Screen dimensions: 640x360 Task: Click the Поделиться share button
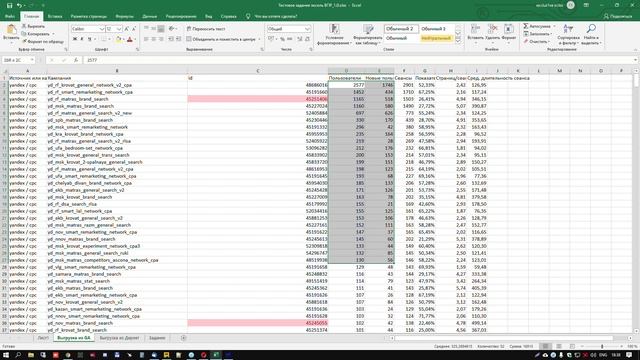point(618,16)
